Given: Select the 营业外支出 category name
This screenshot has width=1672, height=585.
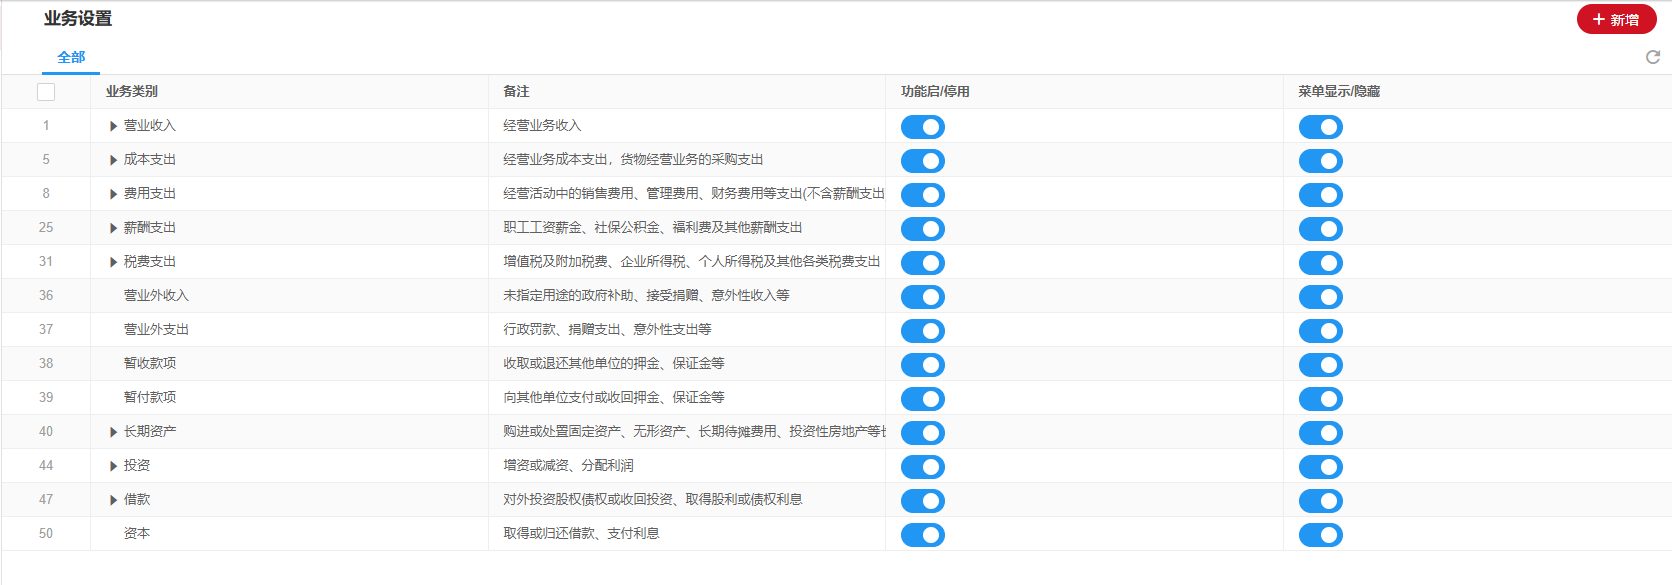Looking at the screenshot, I should click(x=156, y=329).
